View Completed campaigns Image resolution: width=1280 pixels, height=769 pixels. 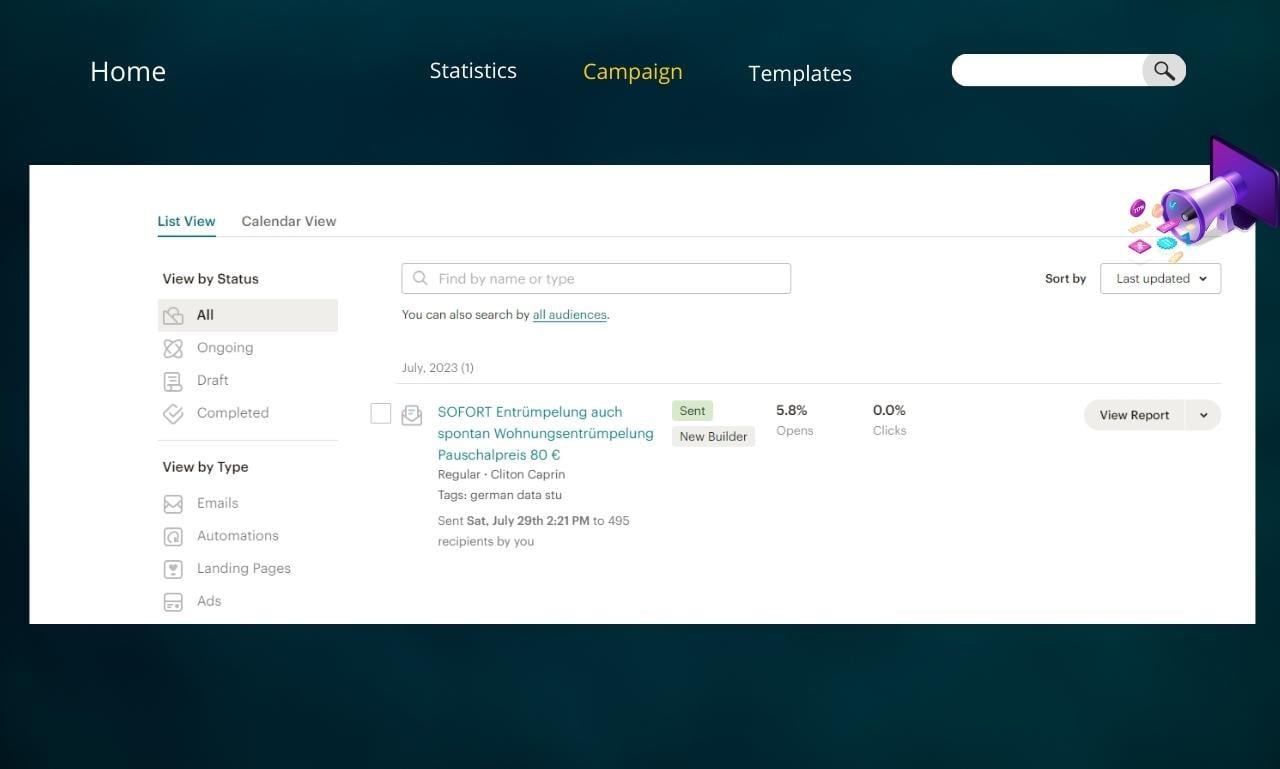tap(232, 413)
